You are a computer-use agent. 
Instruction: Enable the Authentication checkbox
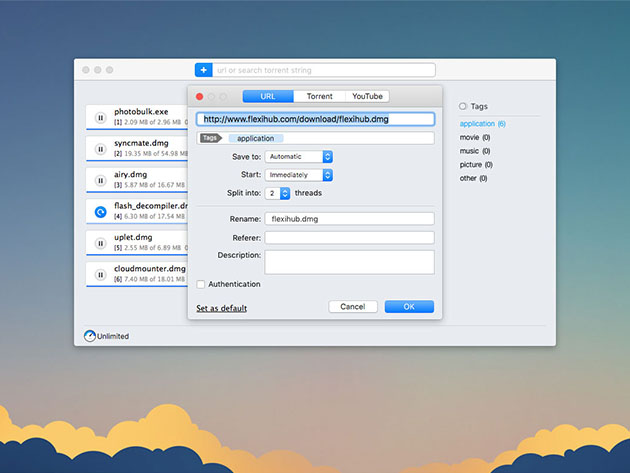coord(201,284)
